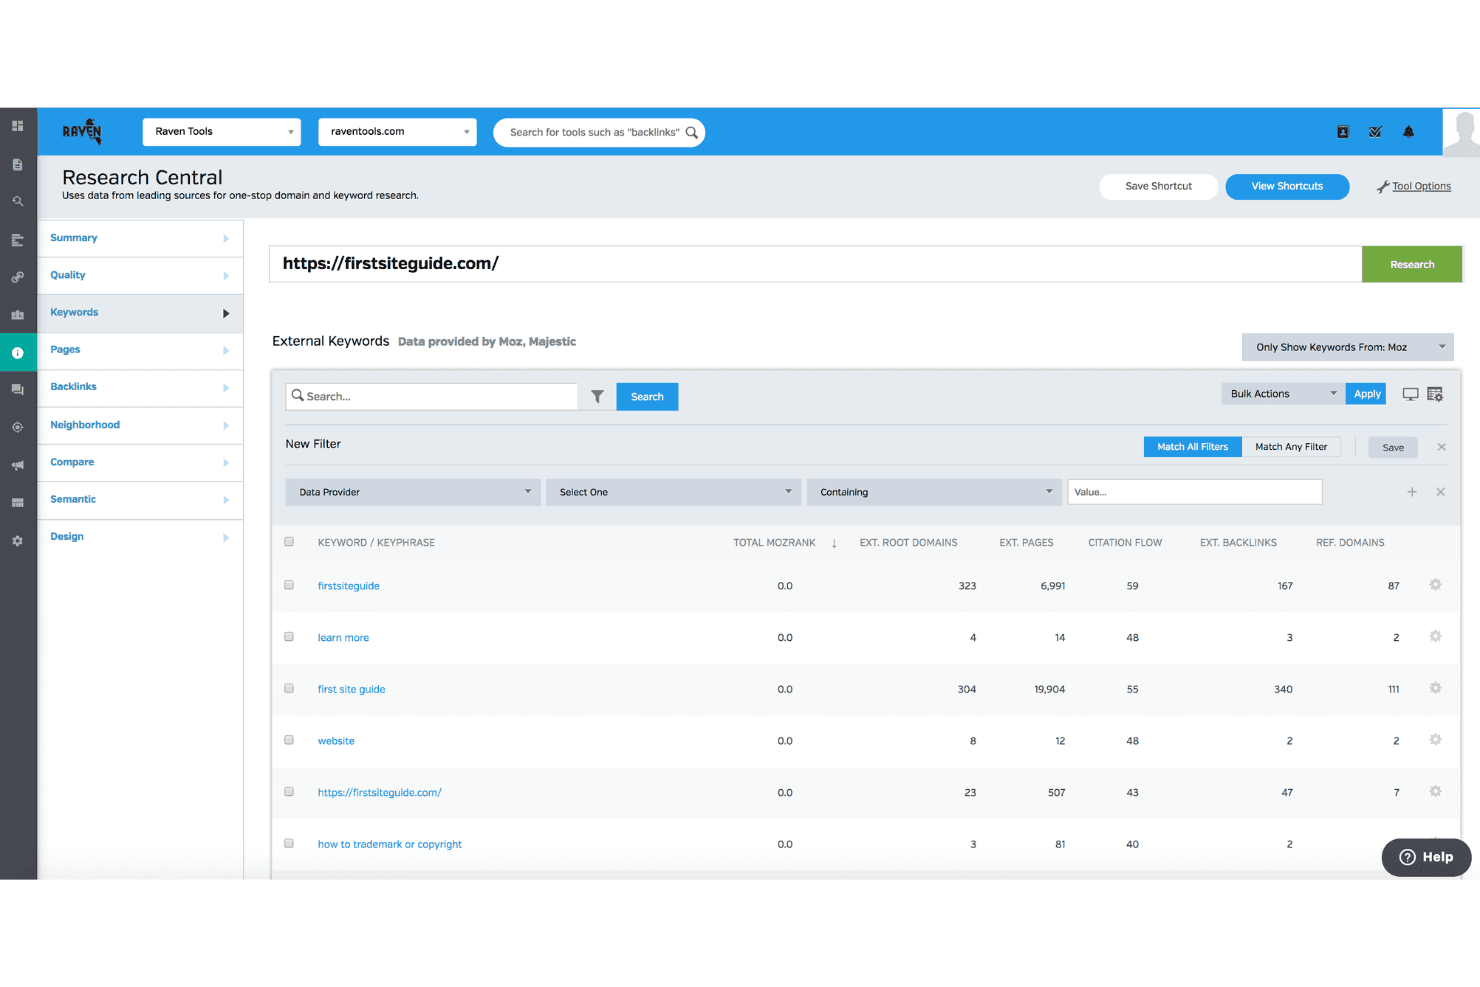Open the dashboard grid icon in the dark sidebar
1480x987 pixels.
[x=17, y=126]
